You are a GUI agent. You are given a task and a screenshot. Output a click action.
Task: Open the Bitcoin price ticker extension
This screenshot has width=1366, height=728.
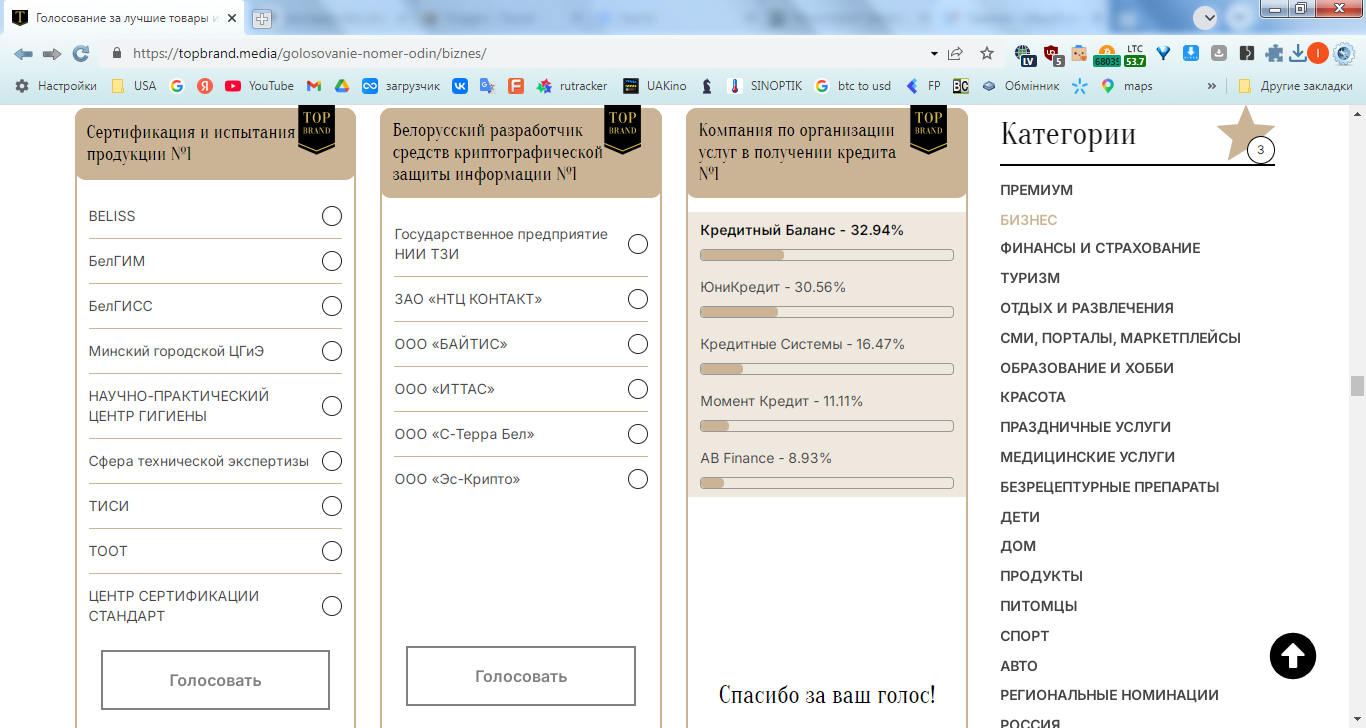[x=1106, y=55]
